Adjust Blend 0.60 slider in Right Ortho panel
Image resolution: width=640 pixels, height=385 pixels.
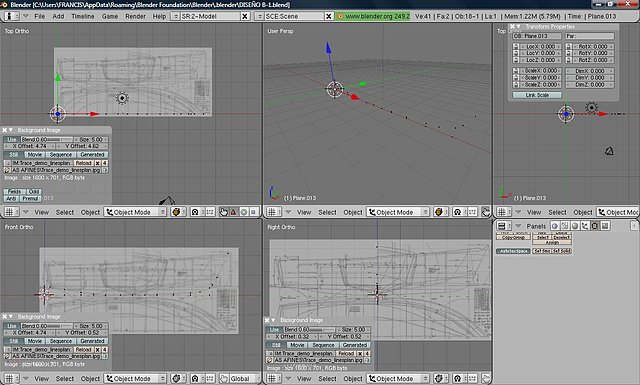click(309, 330)
